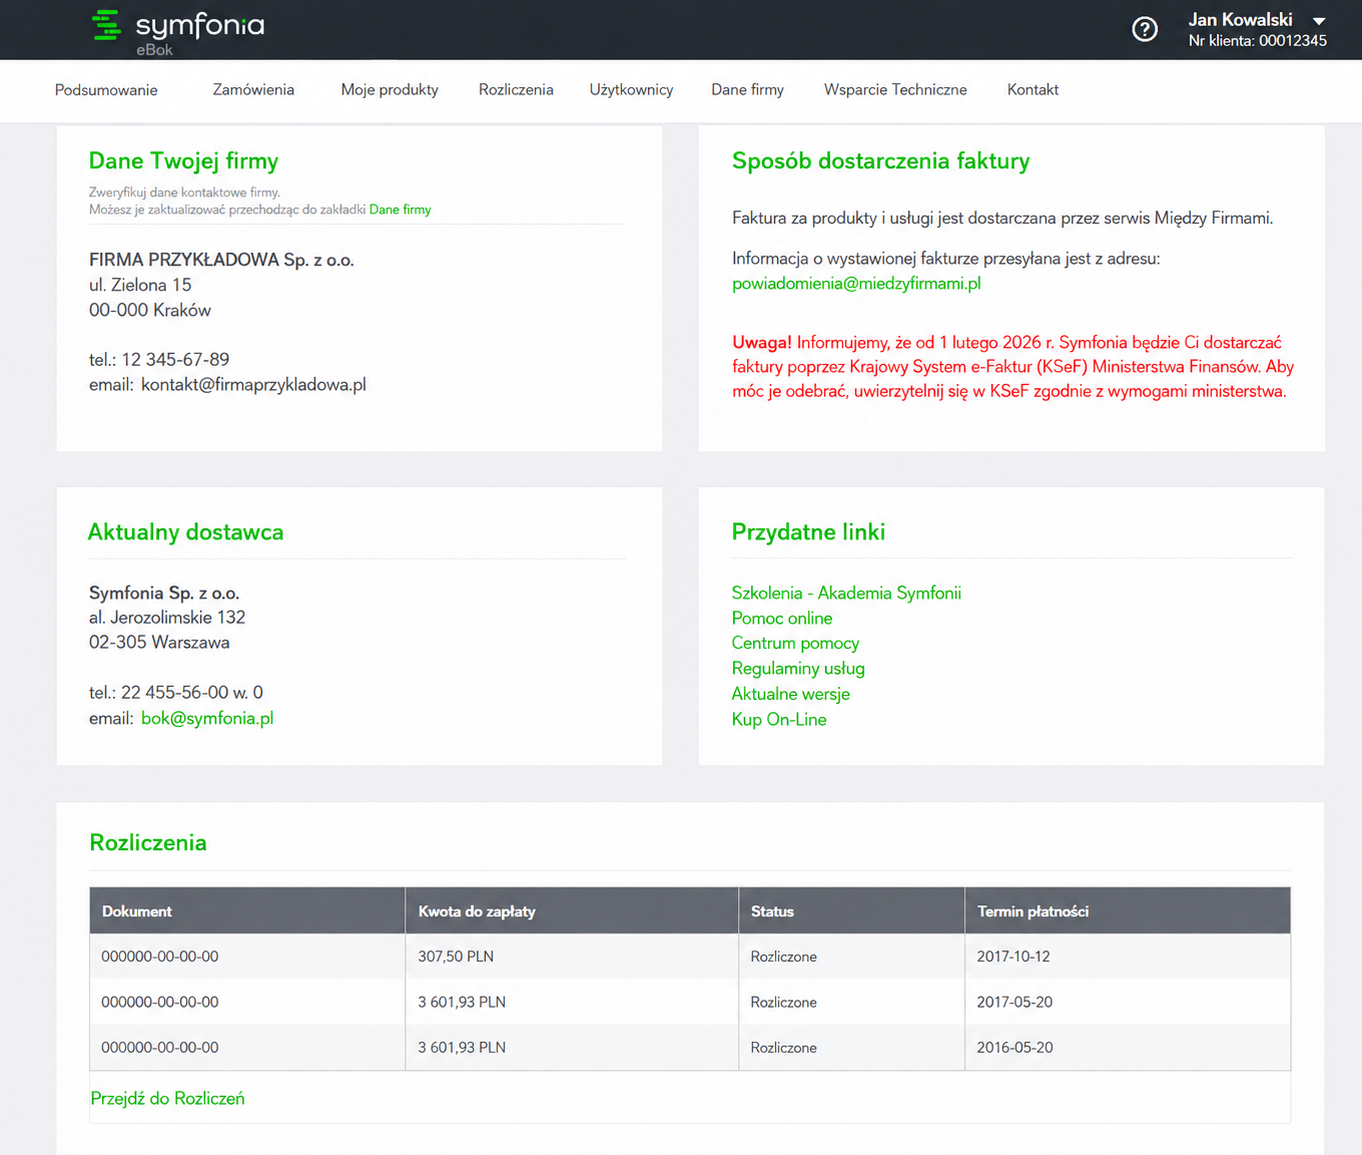1362x1155 pixels.
Task: Click the Symfonia Sp. z o.o. supplier name
Action: [x=164, y=593]
